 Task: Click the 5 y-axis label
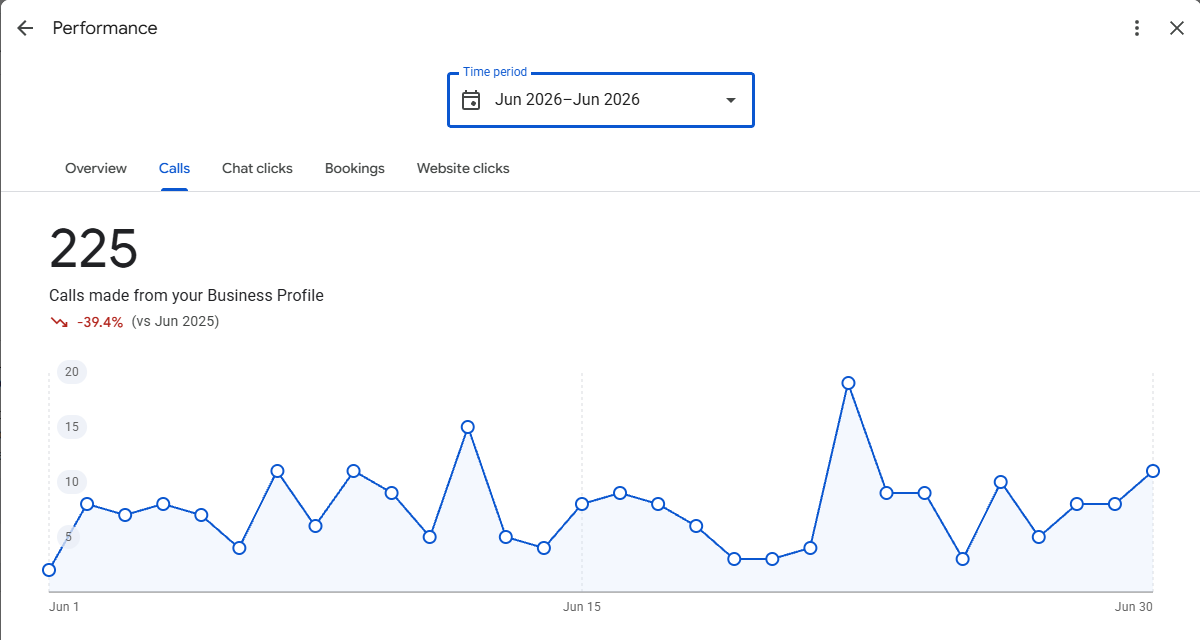click(69, 537)
